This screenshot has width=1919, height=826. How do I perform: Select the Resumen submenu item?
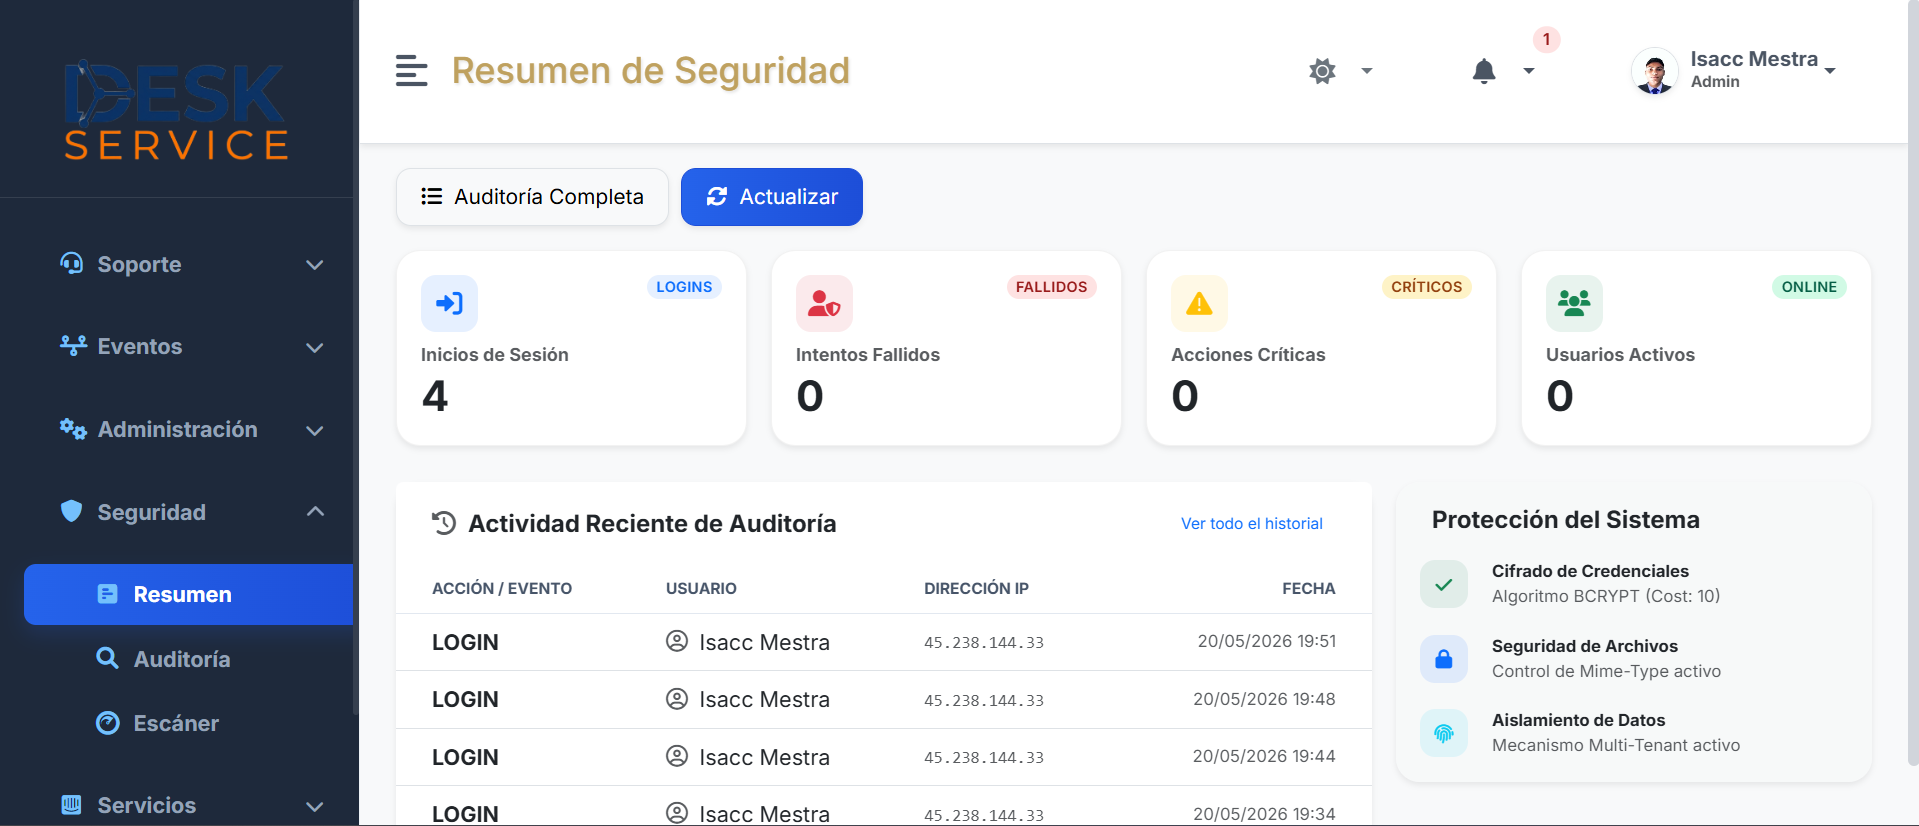(189, 594)
